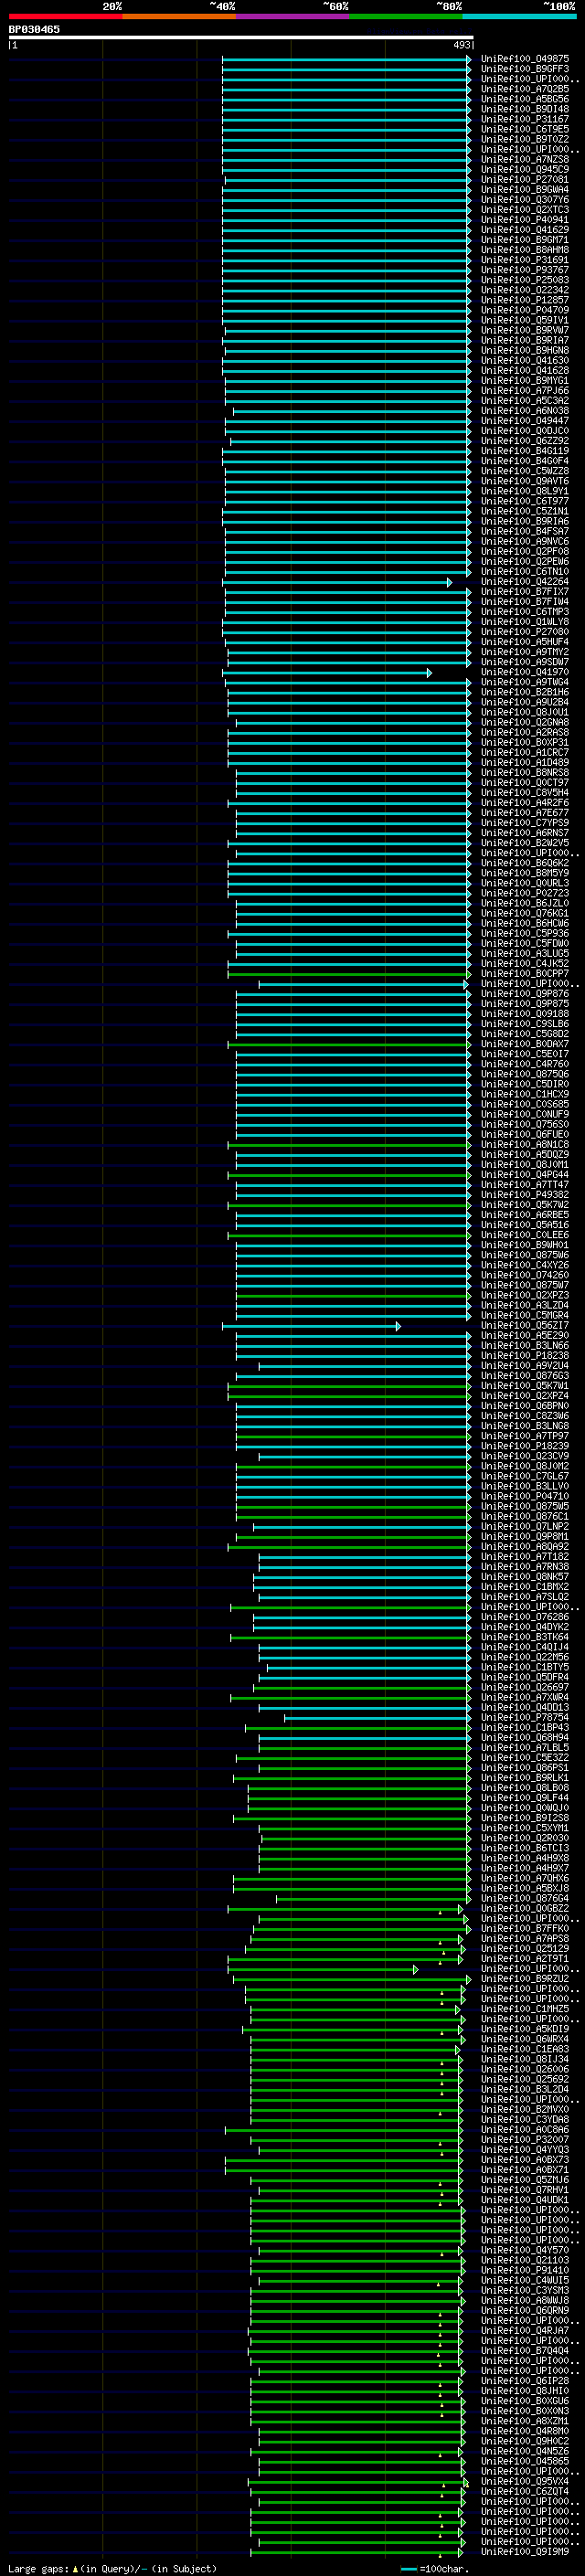Select hit label UniRef100_A9TWG4

click(524, 683)
